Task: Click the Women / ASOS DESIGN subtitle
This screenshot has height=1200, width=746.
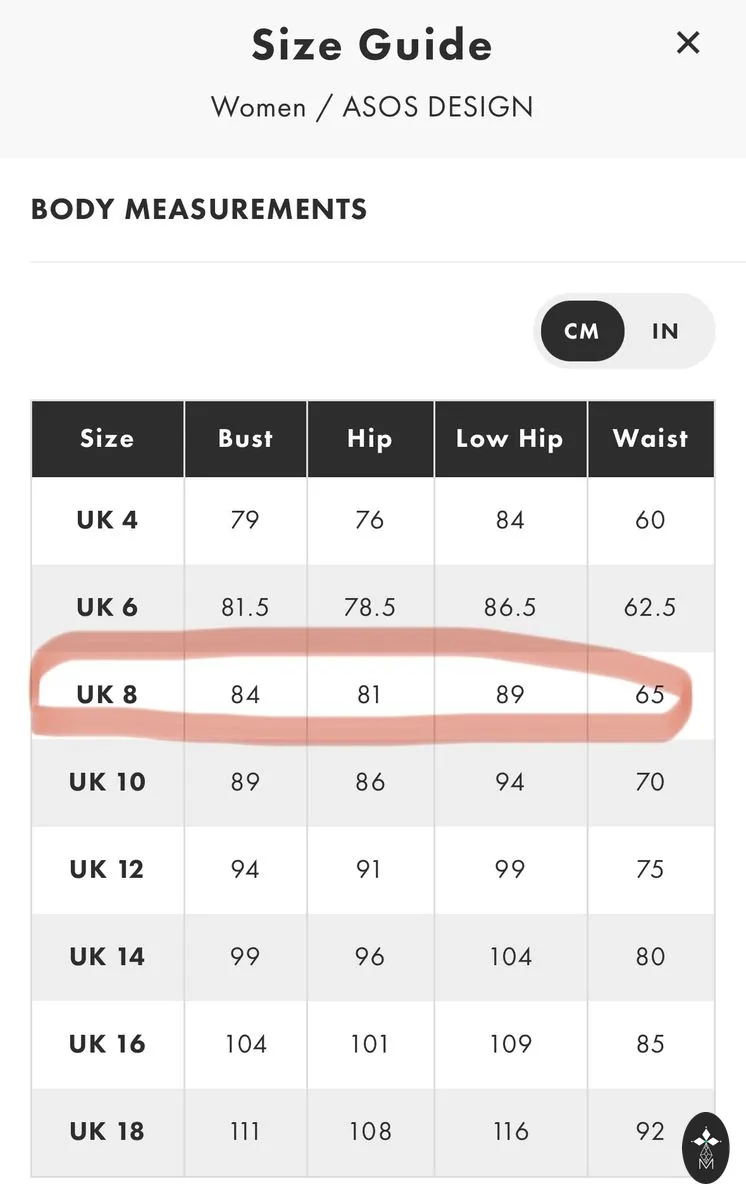Action: [372, 107]
